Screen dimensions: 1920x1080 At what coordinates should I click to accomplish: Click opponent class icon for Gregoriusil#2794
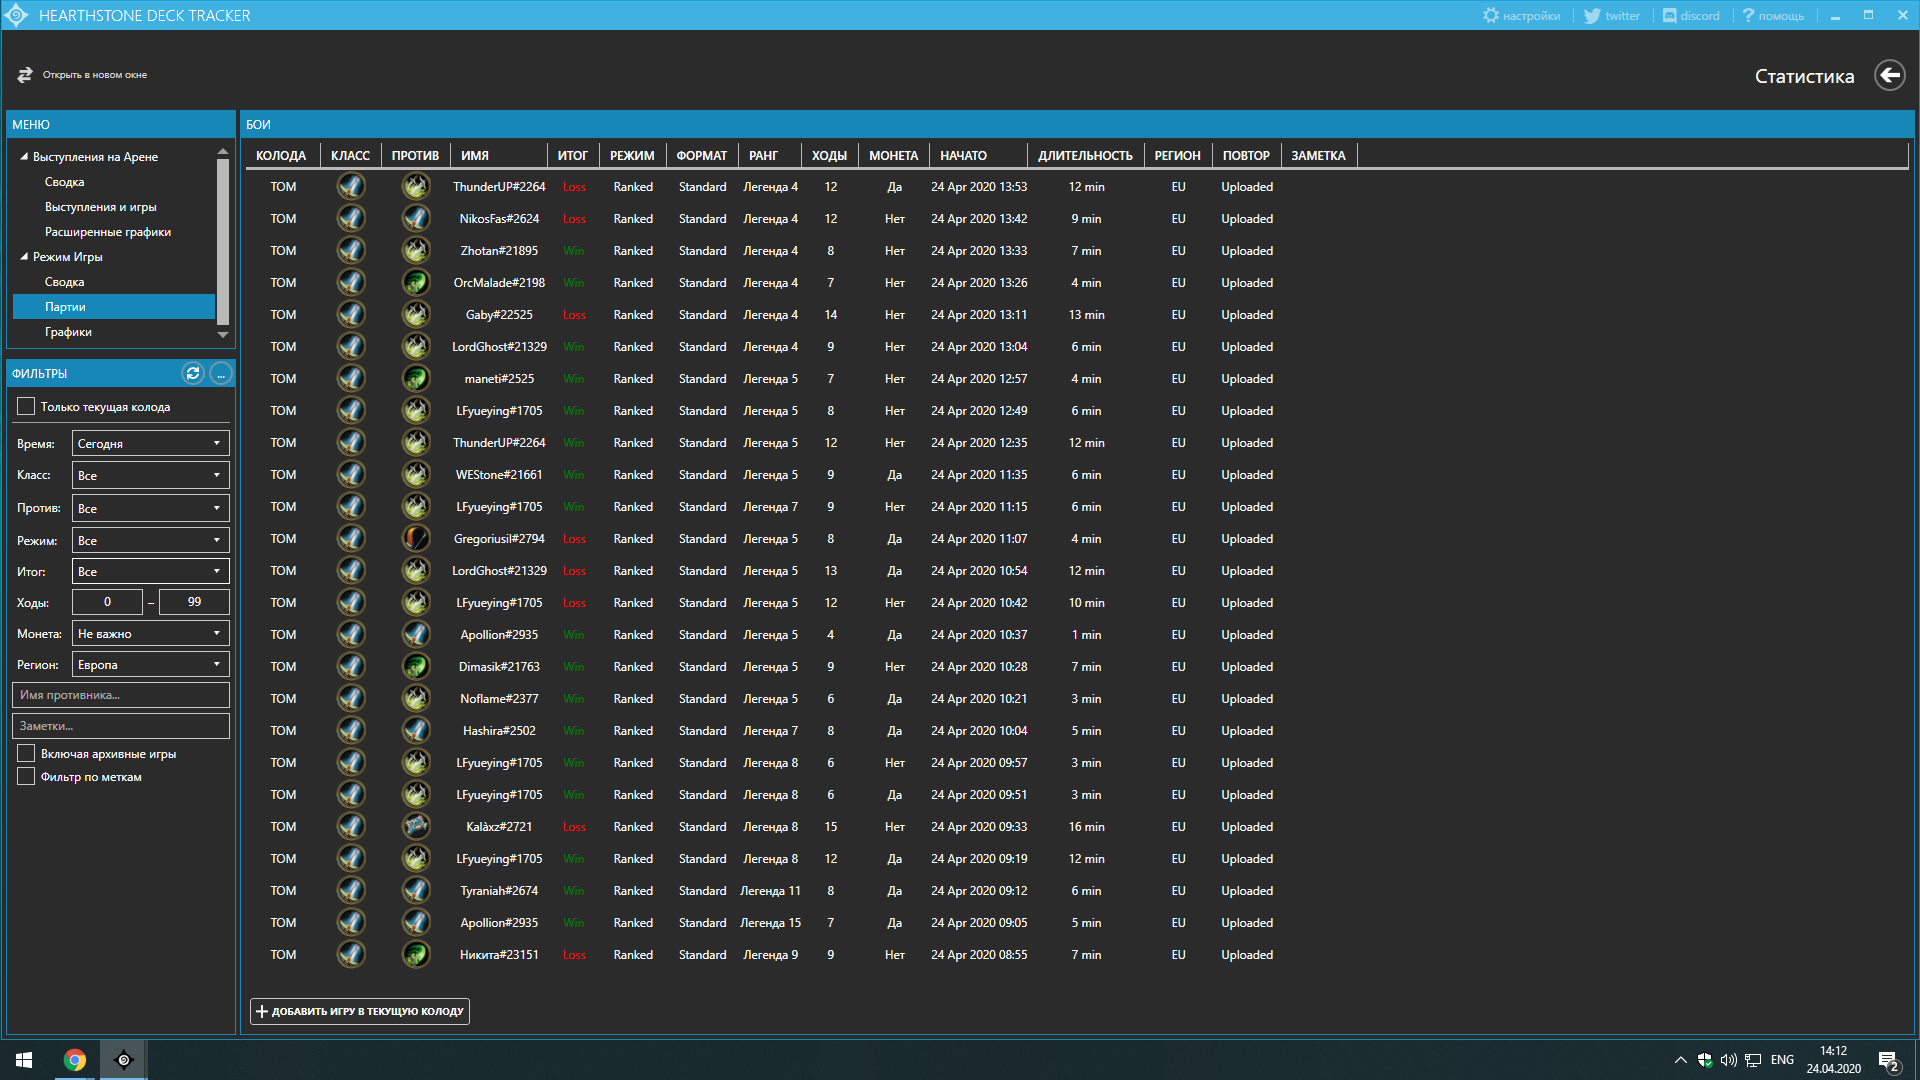click(x=416, y=539)
